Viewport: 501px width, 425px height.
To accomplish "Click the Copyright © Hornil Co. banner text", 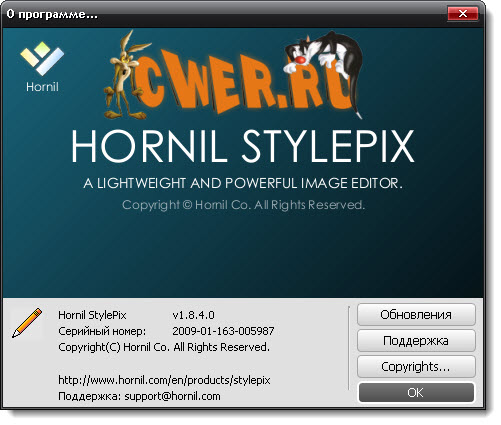I will point(243,205).
